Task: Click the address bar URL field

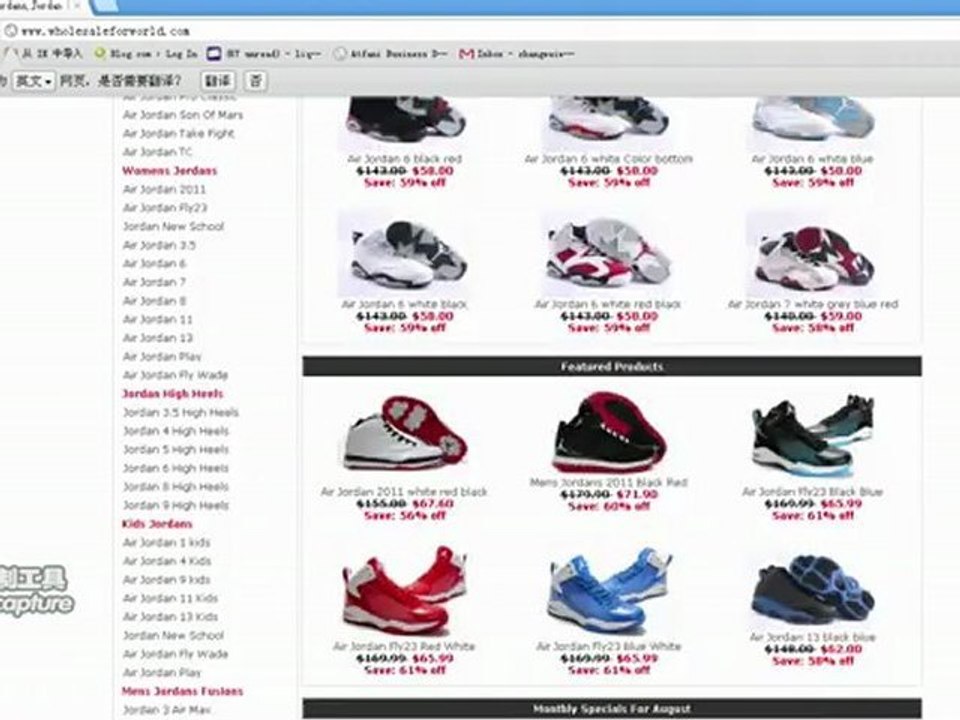Action: tap(478, 31)
